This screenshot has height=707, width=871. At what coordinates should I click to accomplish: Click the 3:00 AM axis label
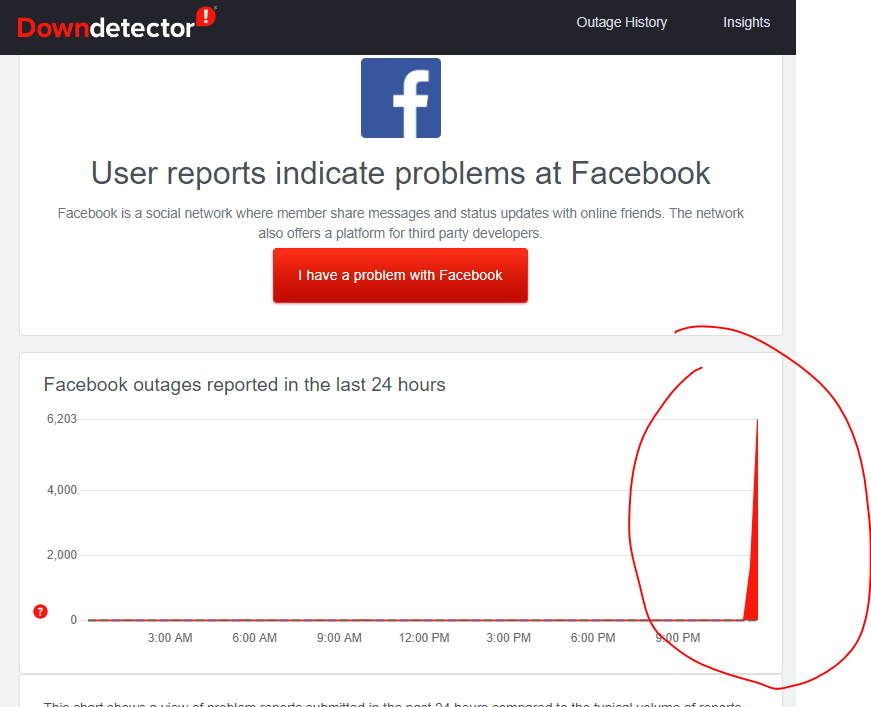[x=170, y=638]
